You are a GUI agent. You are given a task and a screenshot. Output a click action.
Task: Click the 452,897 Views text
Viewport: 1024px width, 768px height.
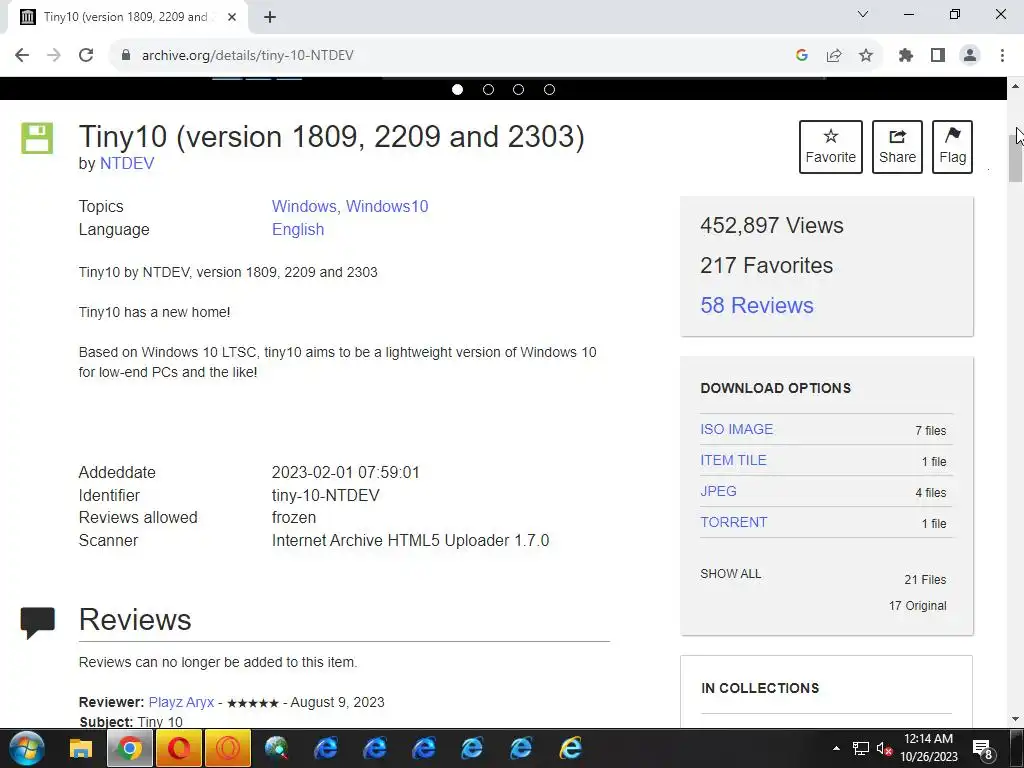tap(772, 225)
